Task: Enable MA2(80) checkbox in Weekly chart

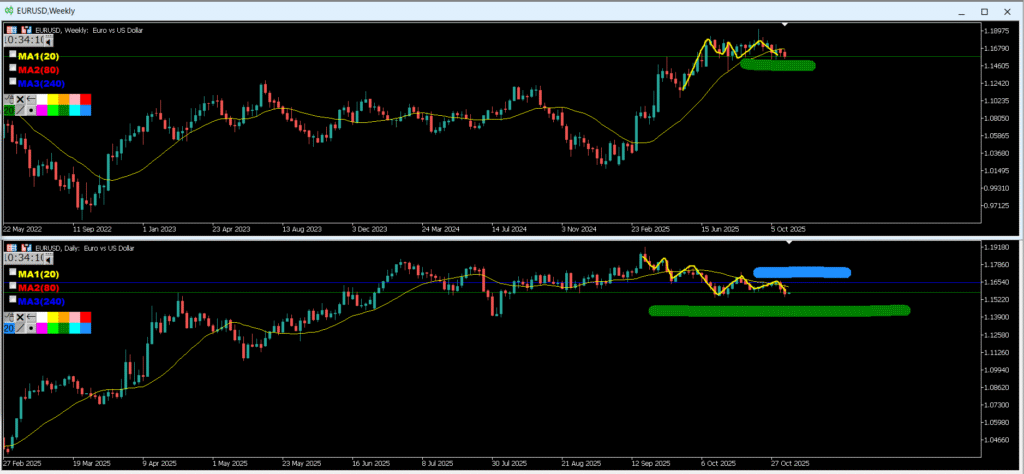Action: [13, 69]
